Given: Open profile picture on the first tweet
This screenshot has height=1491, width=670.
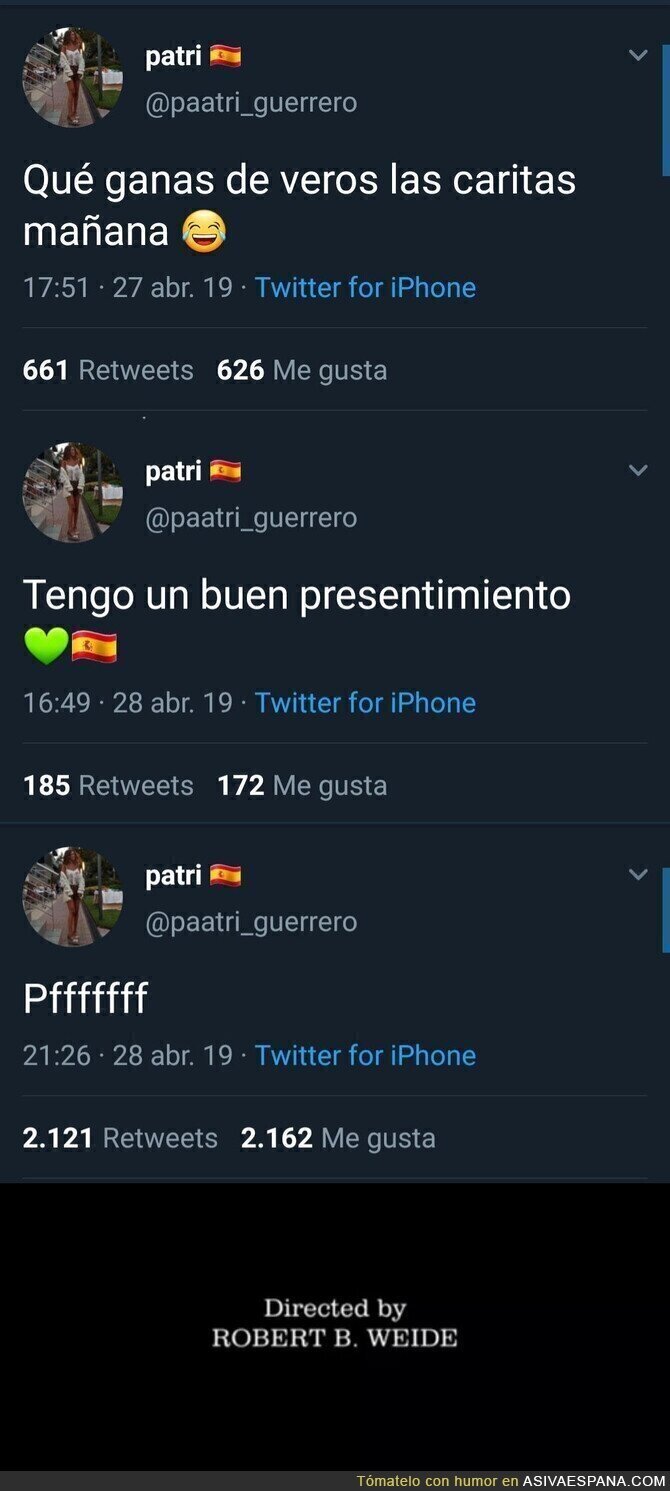Looking at the screenshot, I should 73,78.
